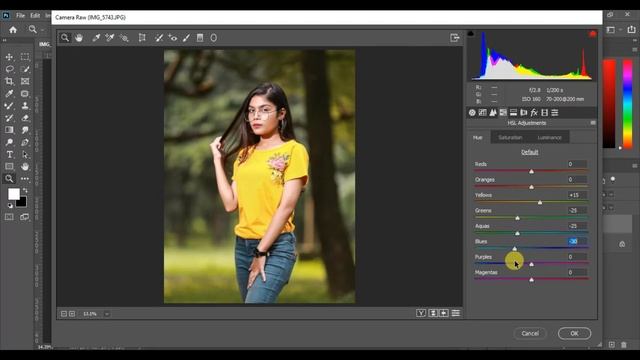The height and width of the screenshot is (360, 640).
Task: Select the Transform tool in Camera Raw
Action: [142, 38]
